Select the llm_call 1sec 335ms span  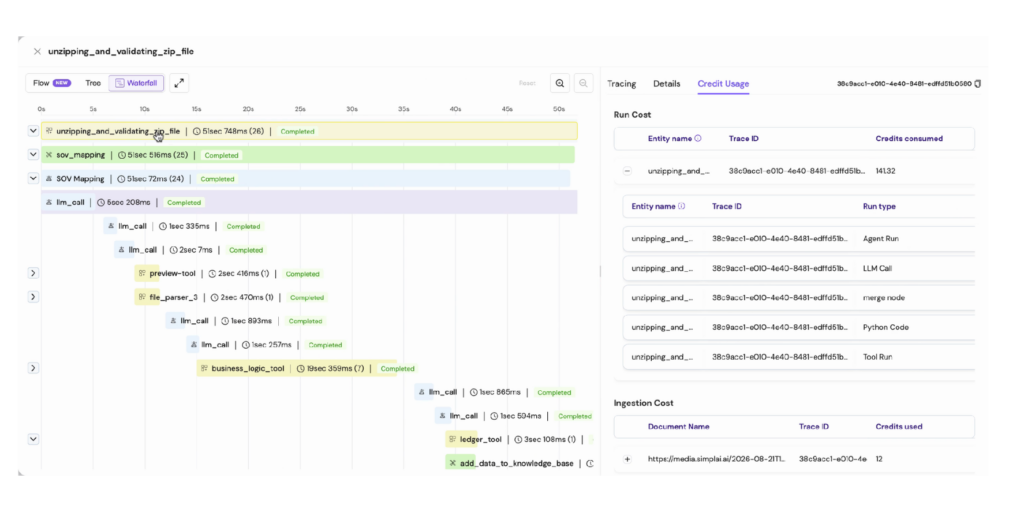(183, 226)
